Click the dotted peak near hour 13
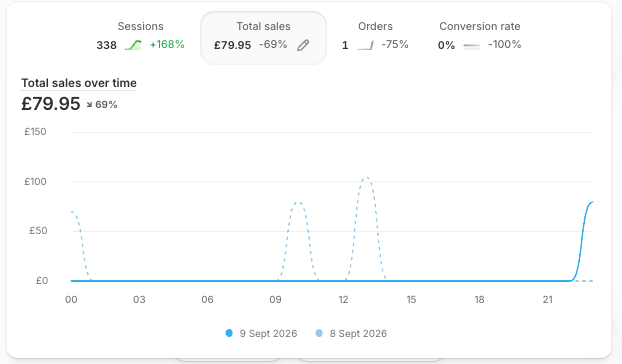 [x=366, y=178]
